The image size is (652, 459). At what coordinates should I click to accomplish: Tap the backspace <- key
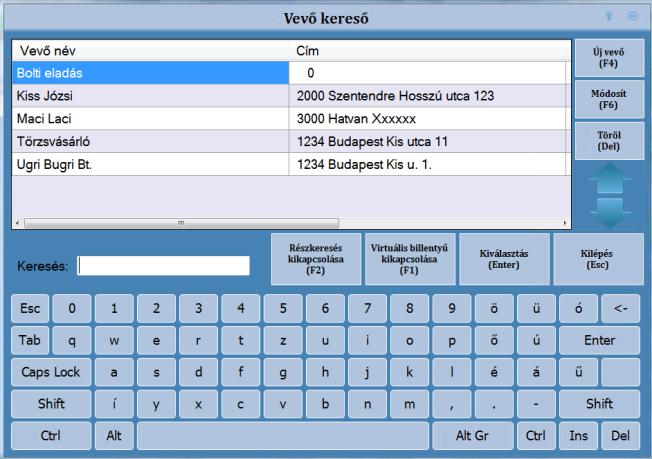point(620,308)
